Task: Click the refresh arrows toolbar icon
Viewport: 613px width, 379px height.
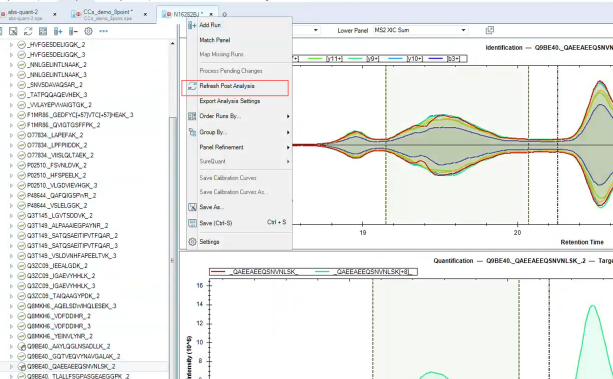Action: (28, 31)
